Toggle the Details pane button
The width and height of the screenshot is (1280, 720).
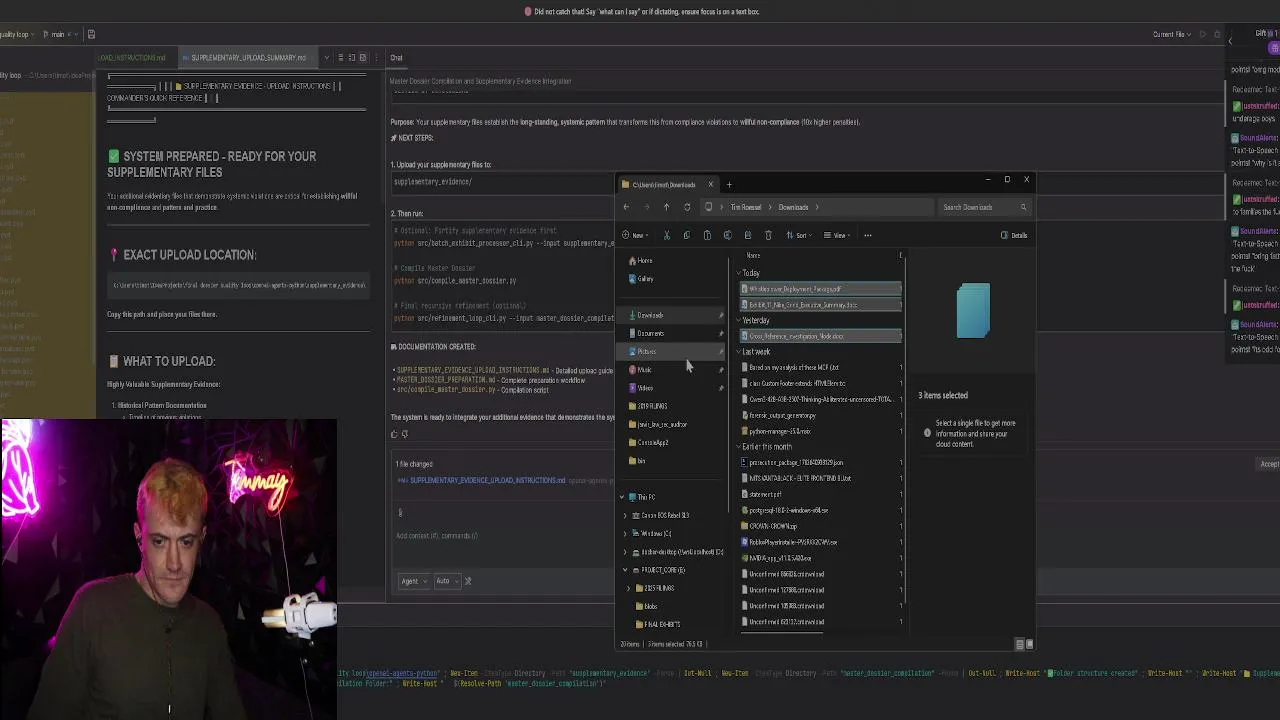coord(1014,235)
